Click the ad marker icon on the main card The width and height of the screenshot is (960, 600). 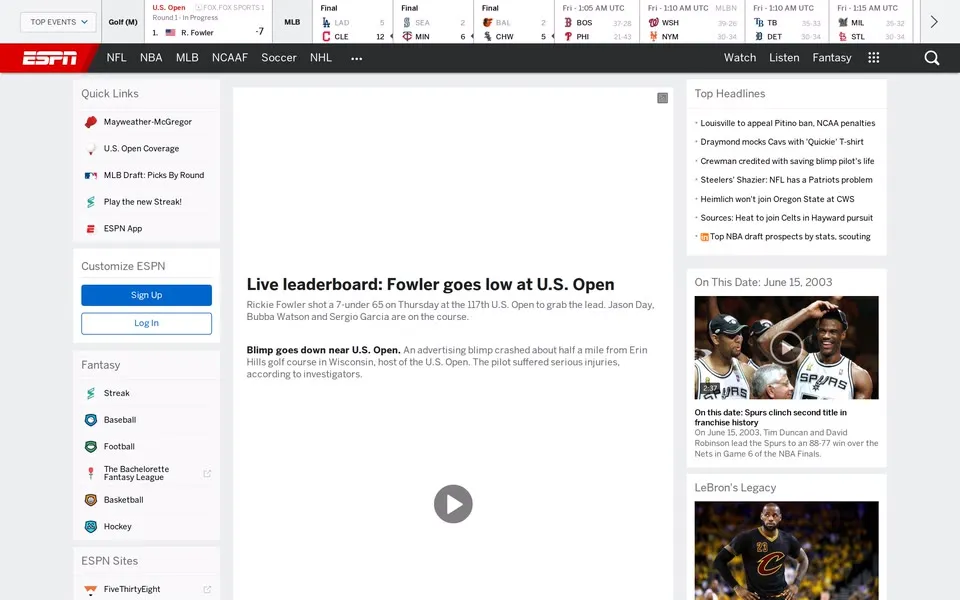pos(662,98)
